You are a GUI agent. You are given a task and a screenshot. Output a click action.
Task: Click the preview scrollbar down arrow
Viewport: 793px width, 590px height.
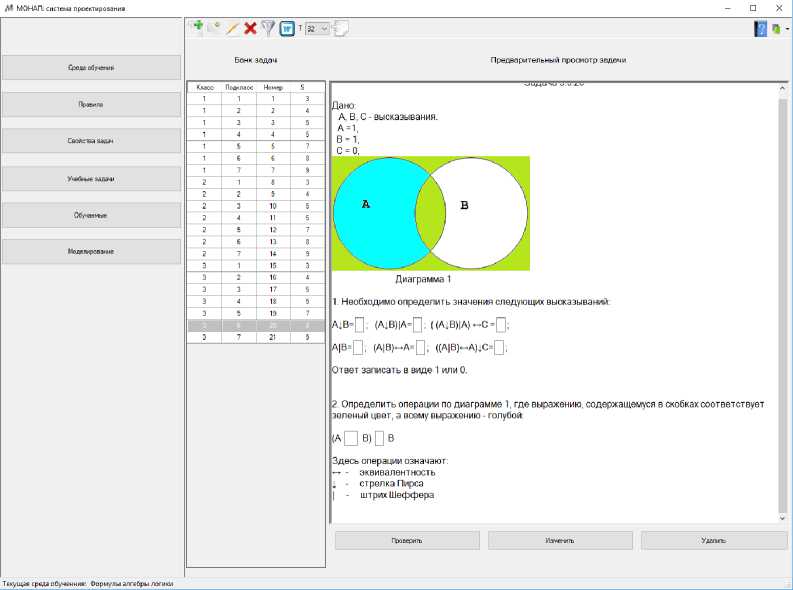(783, 518)
